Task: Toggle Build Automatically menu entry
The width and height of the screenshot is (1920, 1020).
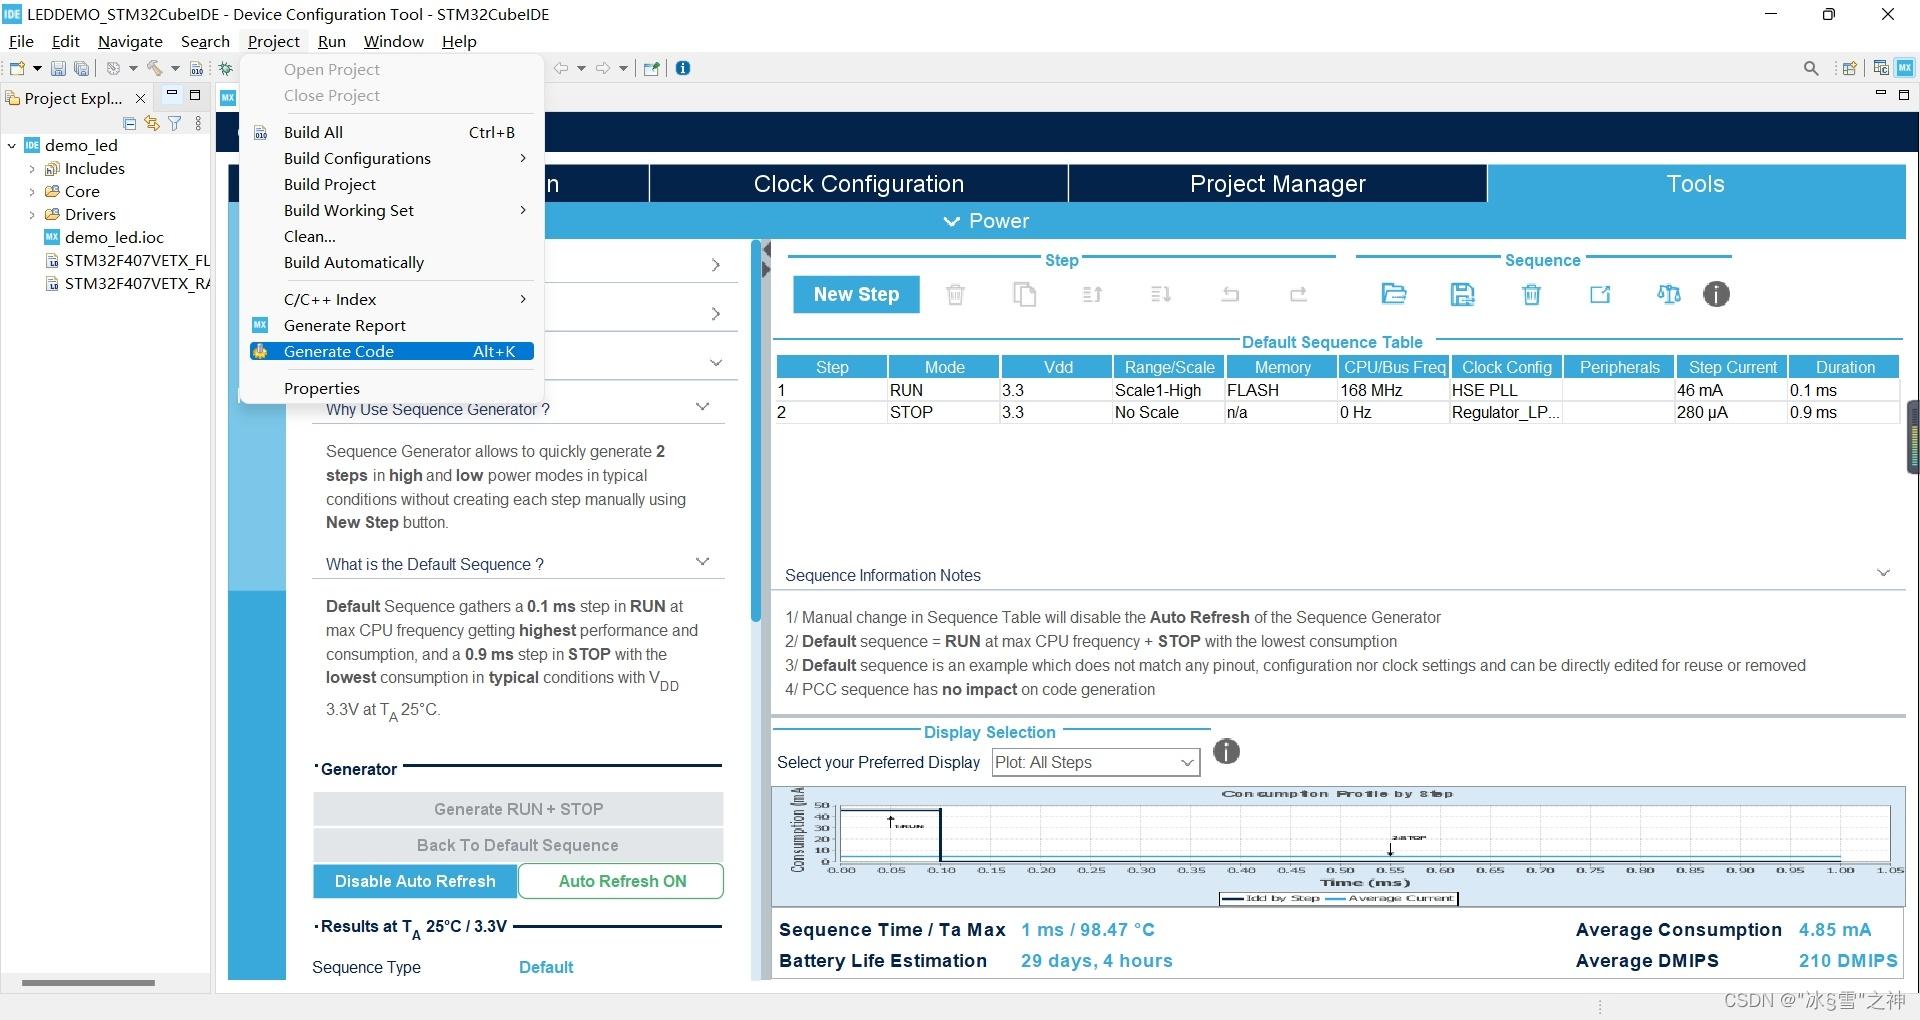Action: coord(391,262)
